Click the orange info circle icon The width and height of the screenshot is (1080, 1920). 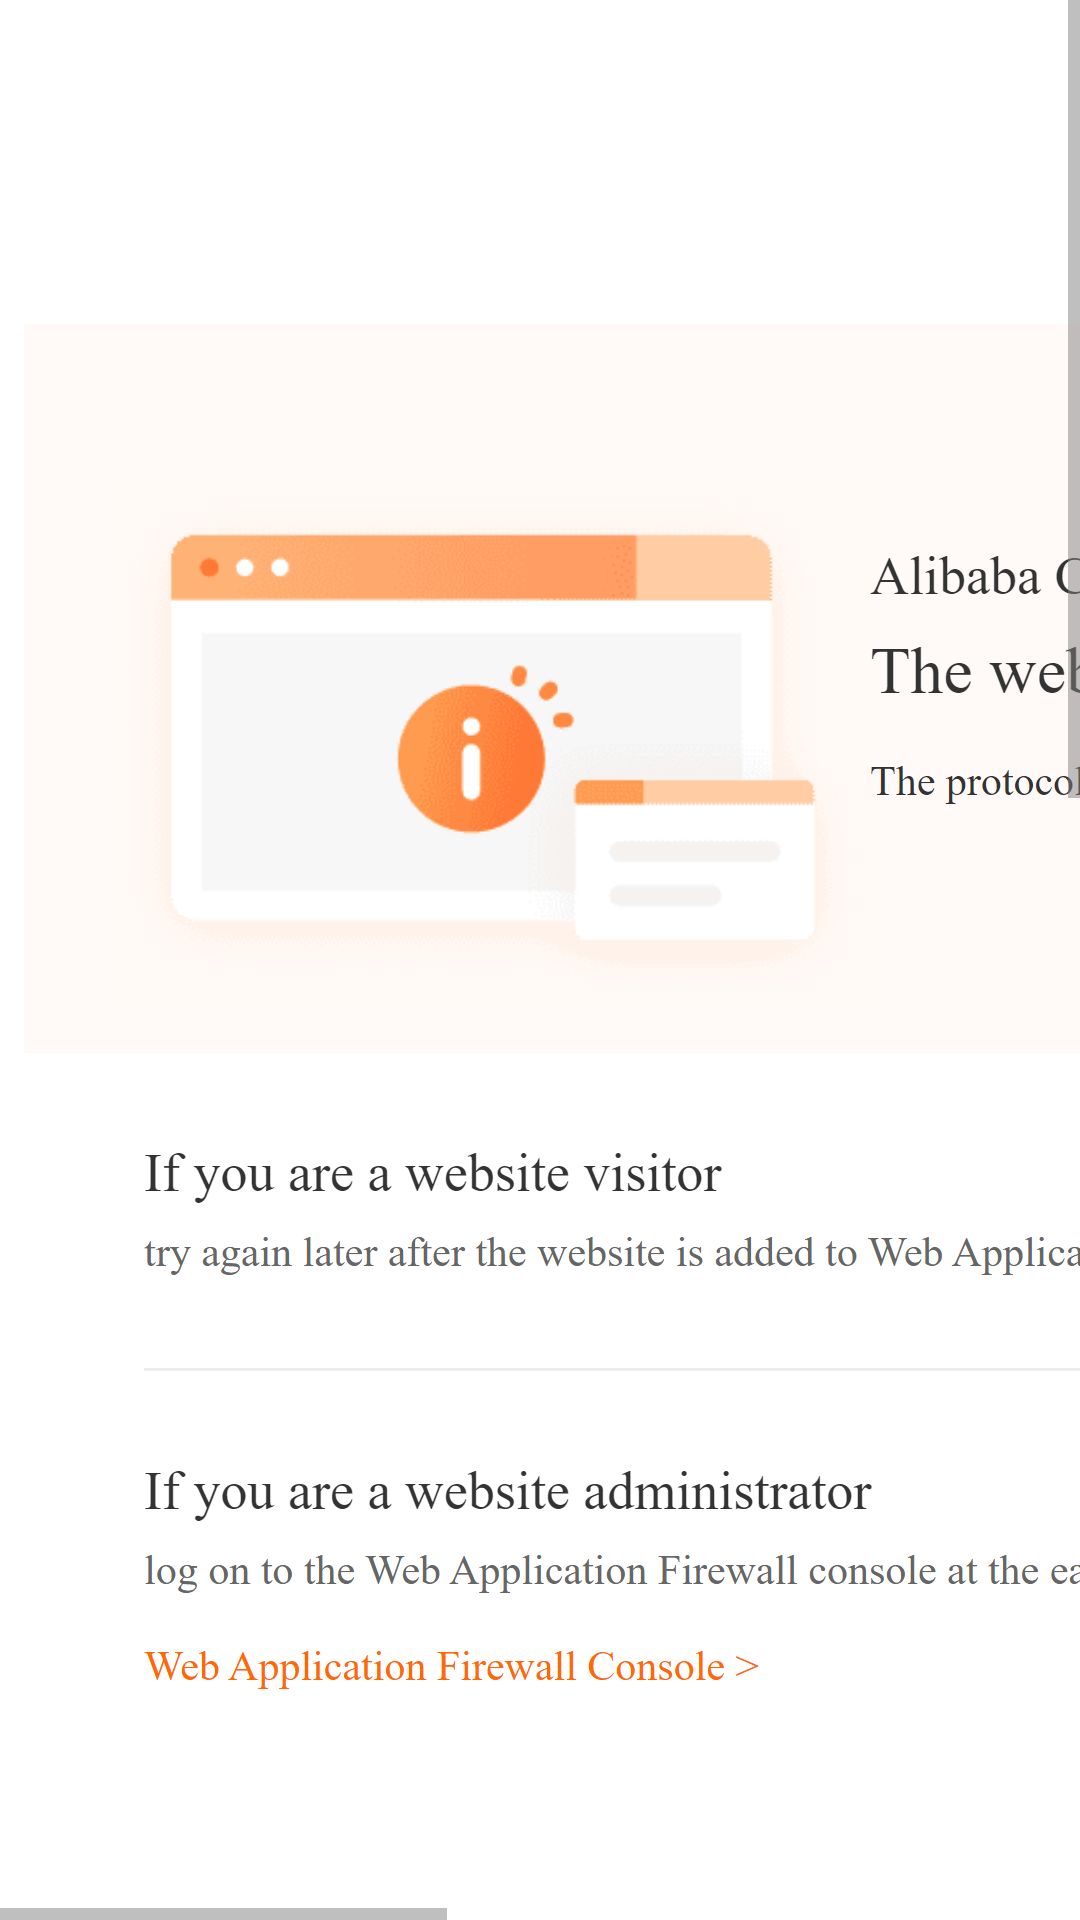pyautogui.click(x=471, y=758)
